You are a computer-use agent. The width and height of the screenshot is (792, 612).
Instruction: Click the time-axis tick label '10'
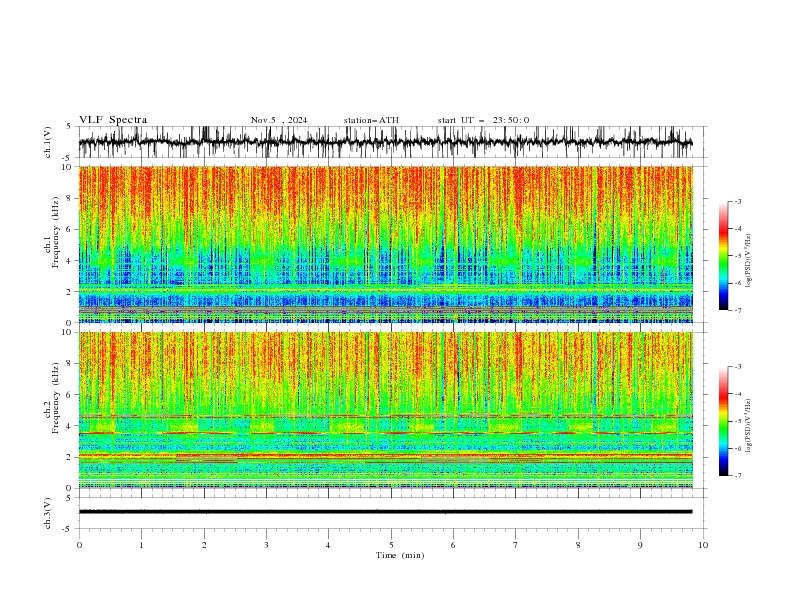click(703, 545)
